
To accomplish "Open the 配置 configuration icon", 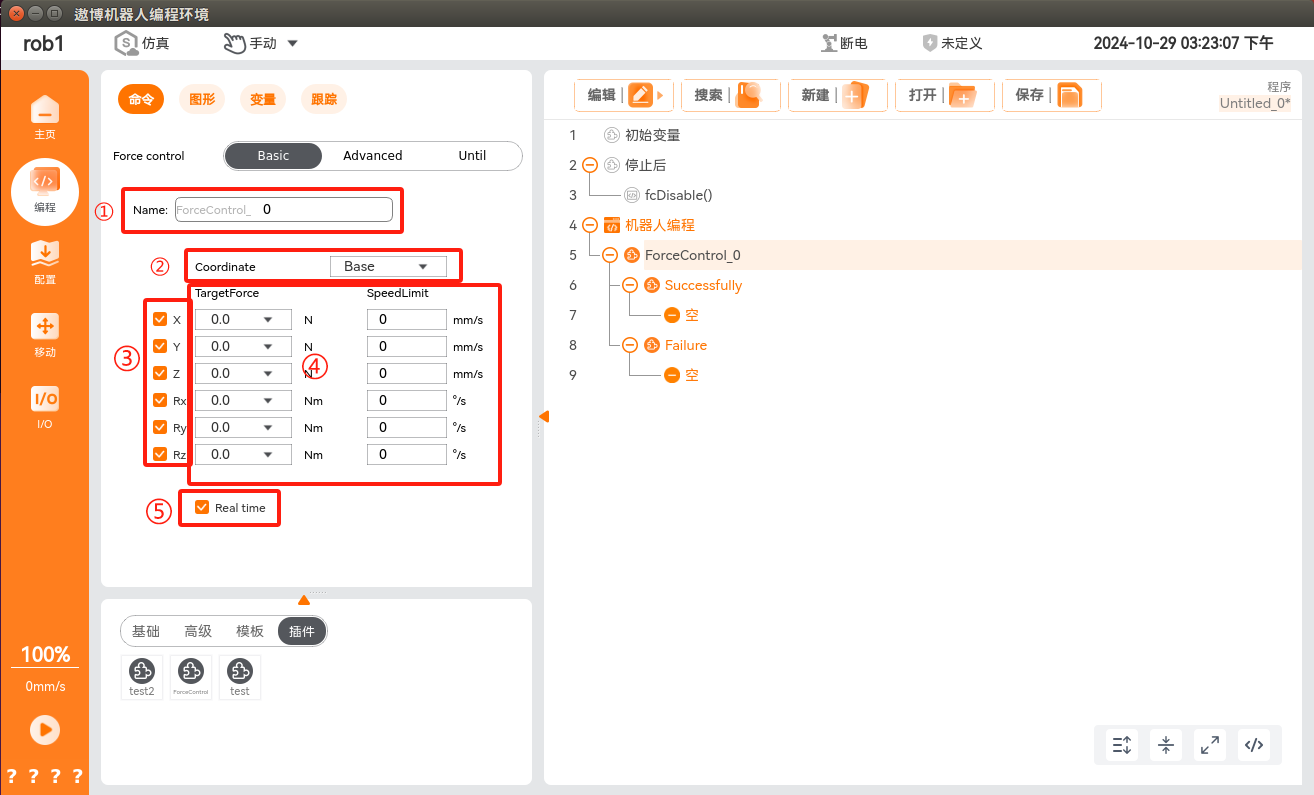I will 45,262.
